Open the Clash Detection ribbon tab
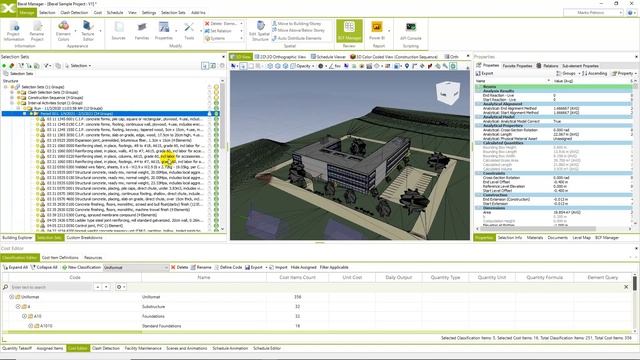Viewport: 640px width, 360px height. (x=74, y=13)
